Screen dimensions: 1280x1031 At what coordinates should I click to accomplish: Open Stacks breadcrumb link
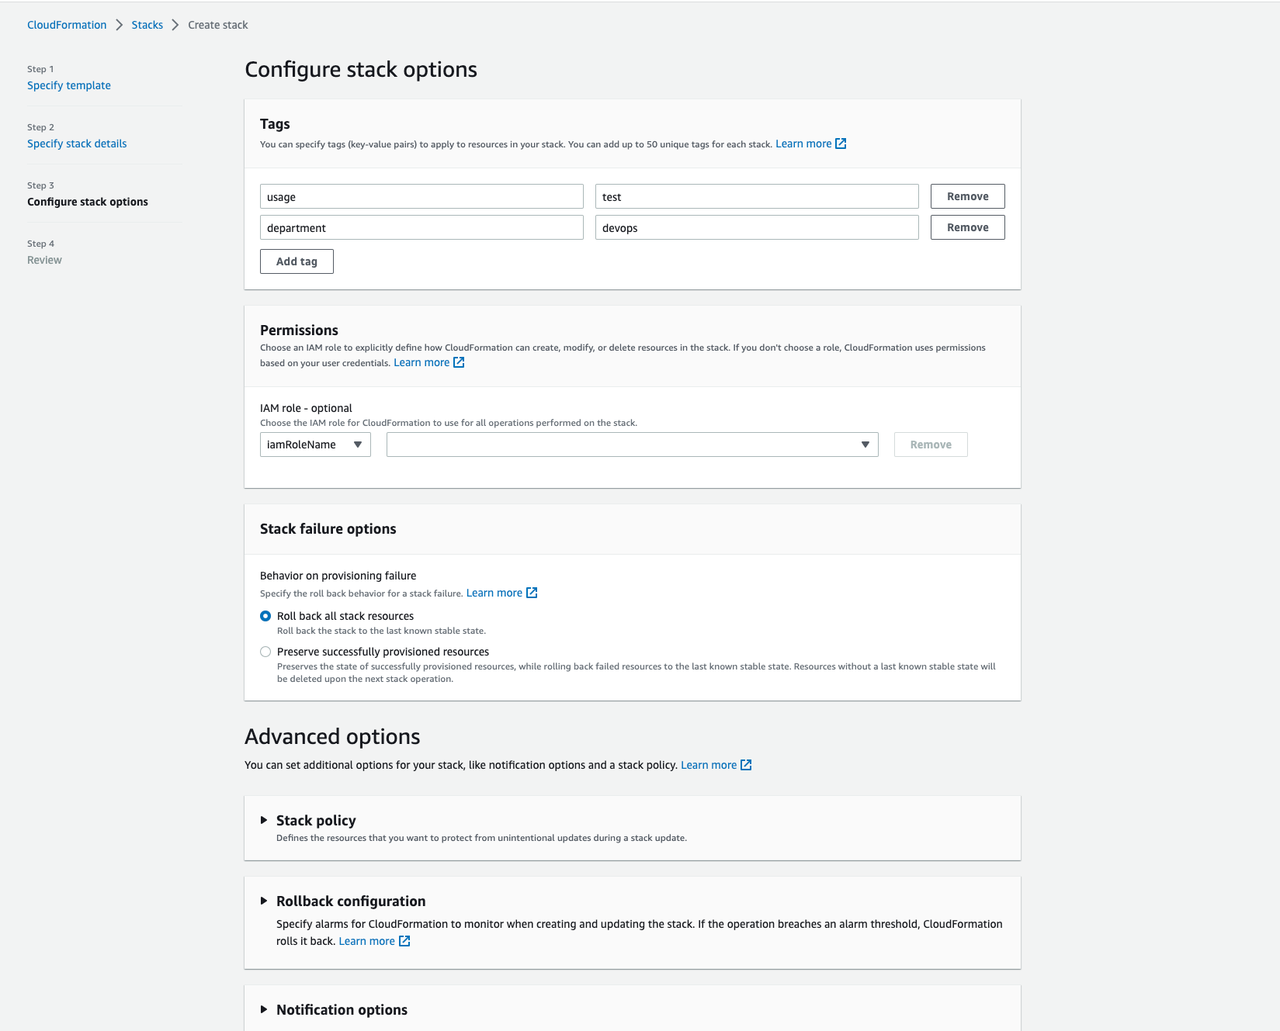[x=147, y=25]
